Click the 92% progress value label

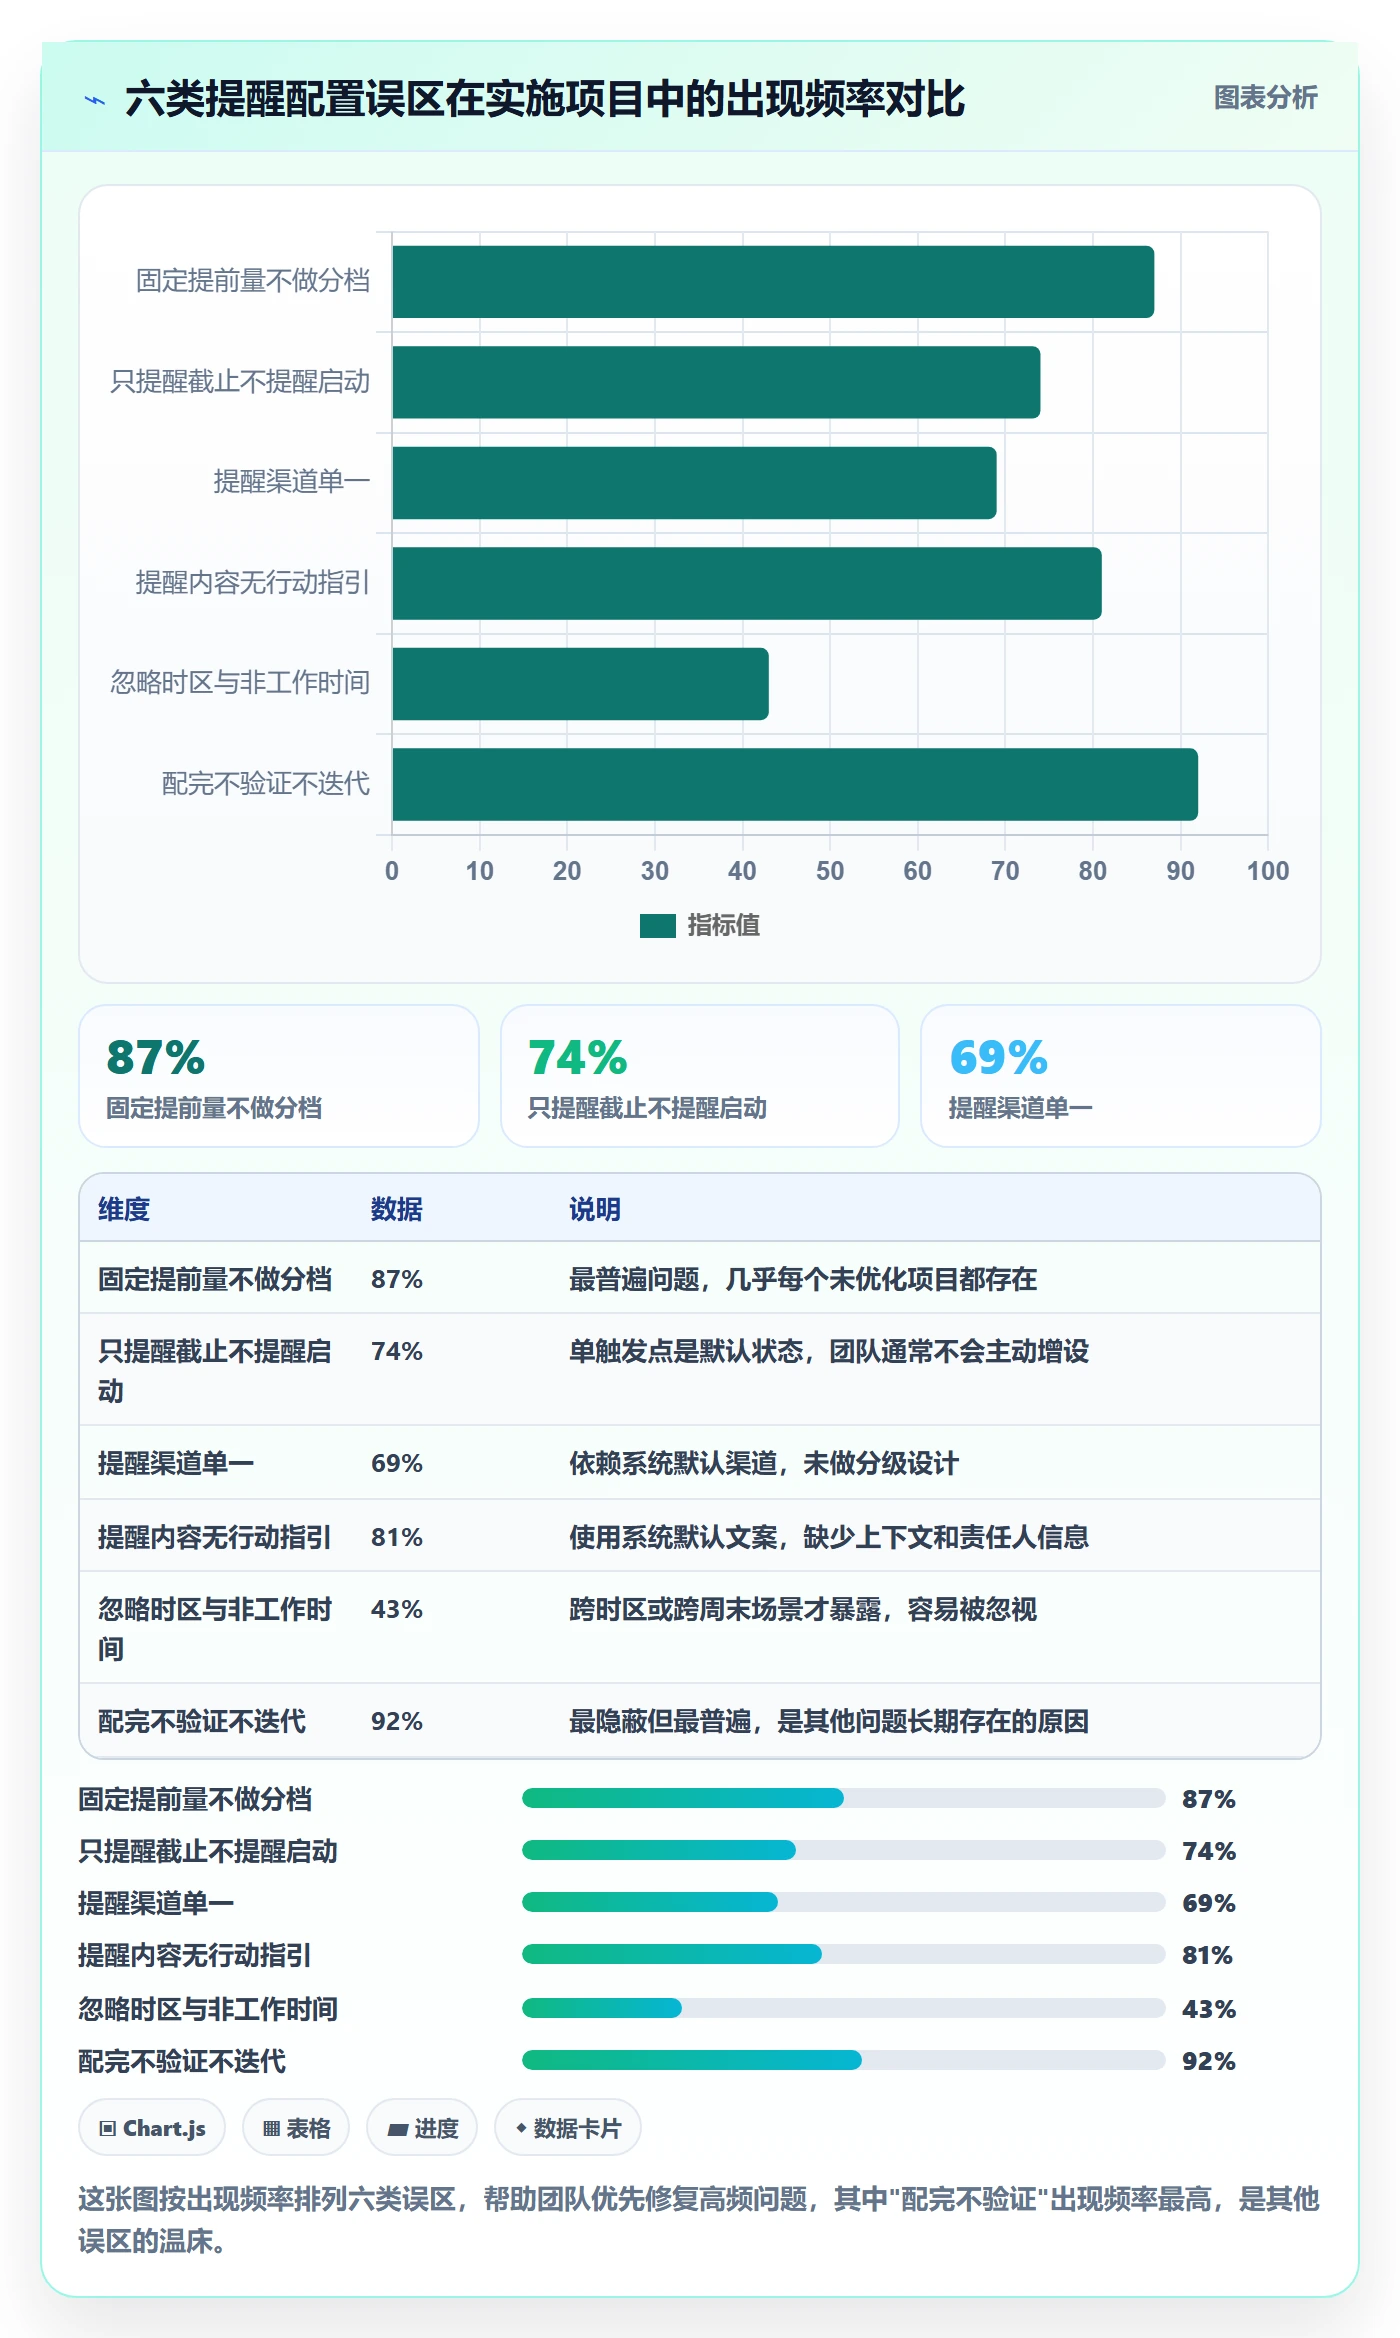click(1209, 2061)
